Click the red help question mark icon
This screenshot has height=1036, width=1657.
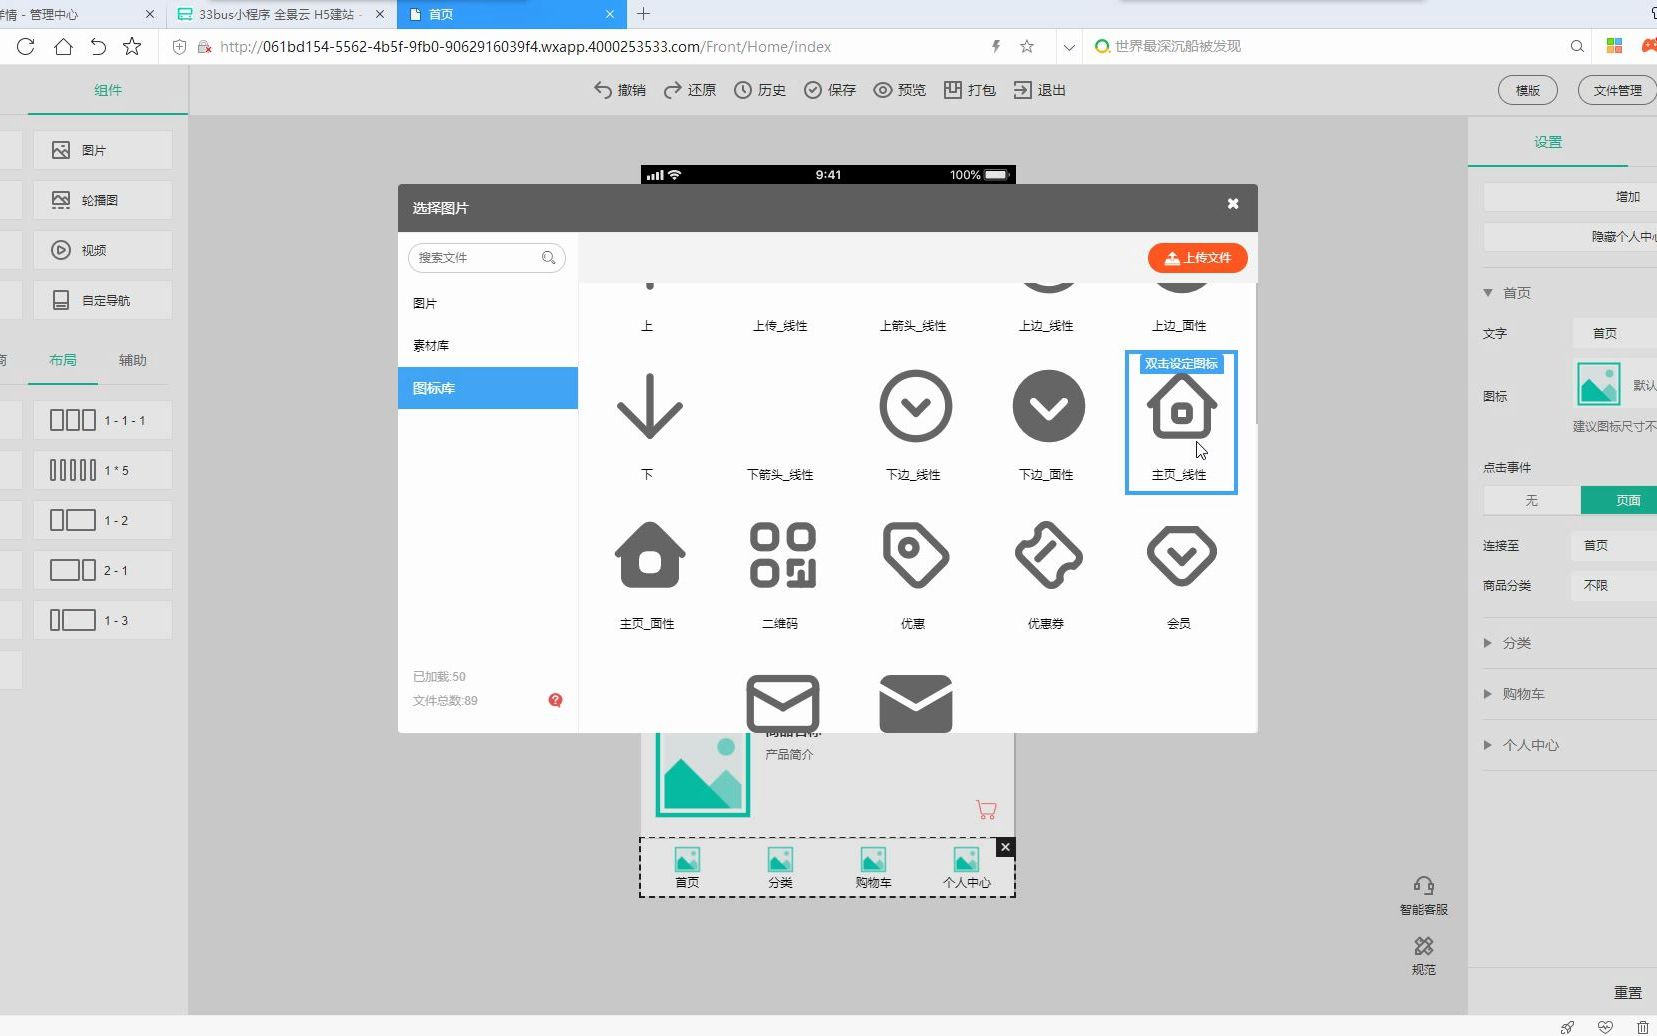pyautogui.click(x=556, y=700)
